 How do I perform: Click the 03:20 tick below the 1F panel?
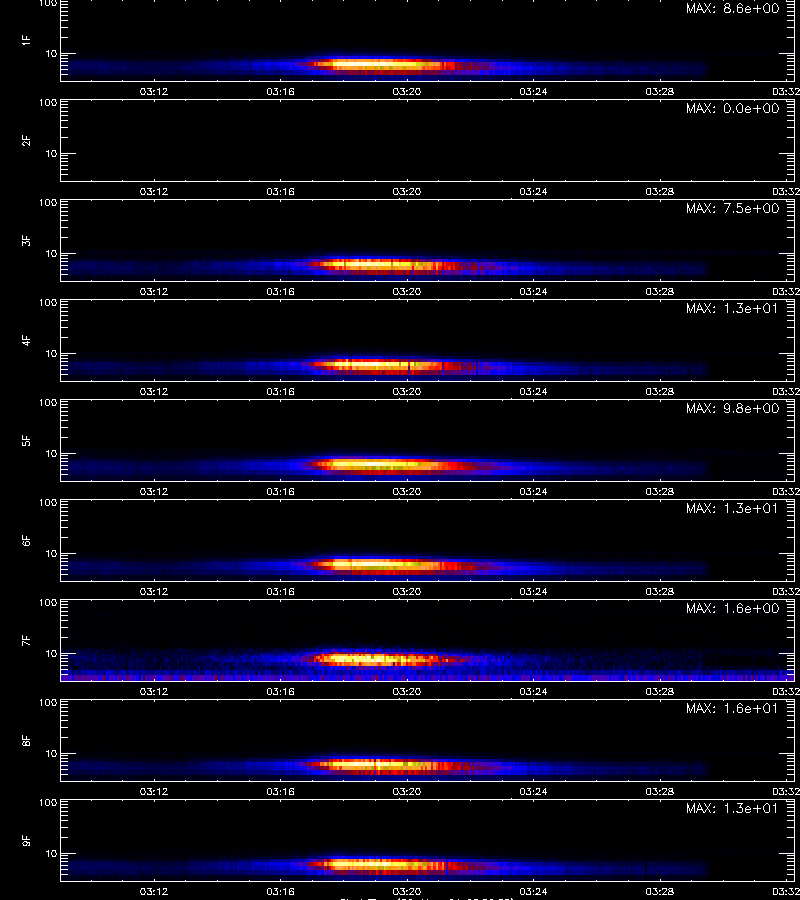[x=407, y=91]
